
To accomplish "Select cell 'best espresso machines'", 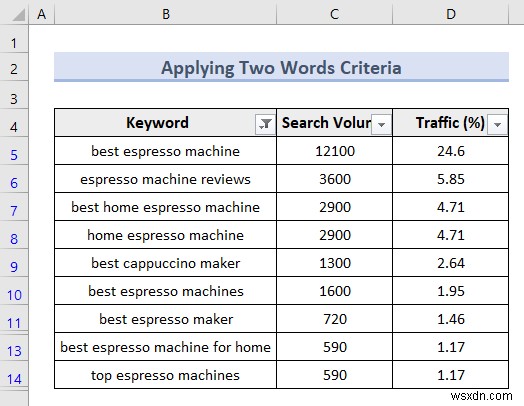I will coord(165,291).
